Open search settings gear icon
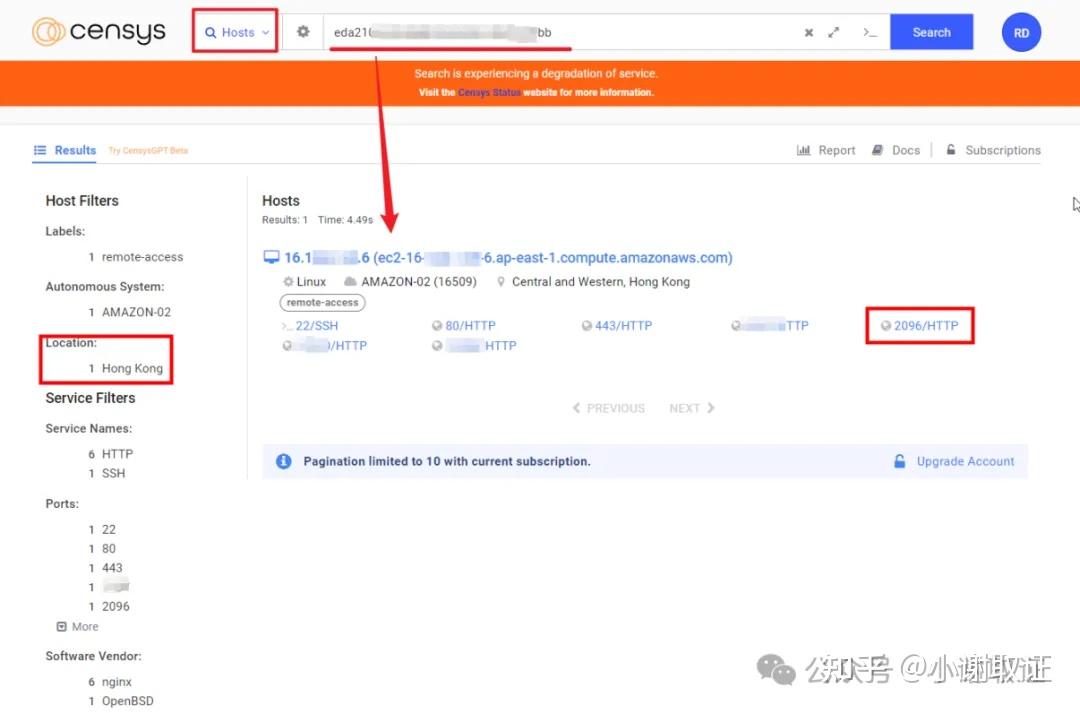1080x713 pixels. pos(303,32)
